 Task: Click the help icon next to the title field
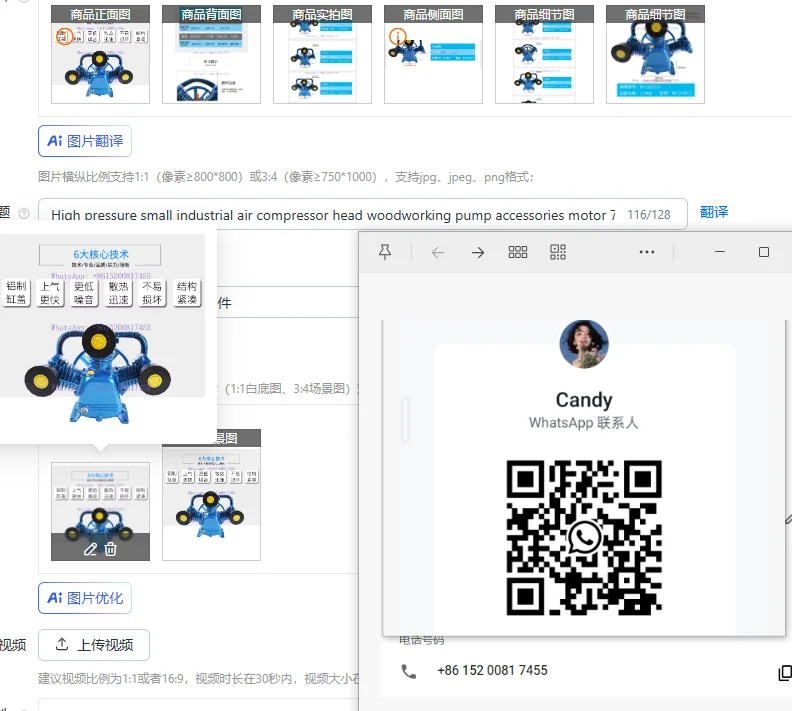(x=24, y=213)
